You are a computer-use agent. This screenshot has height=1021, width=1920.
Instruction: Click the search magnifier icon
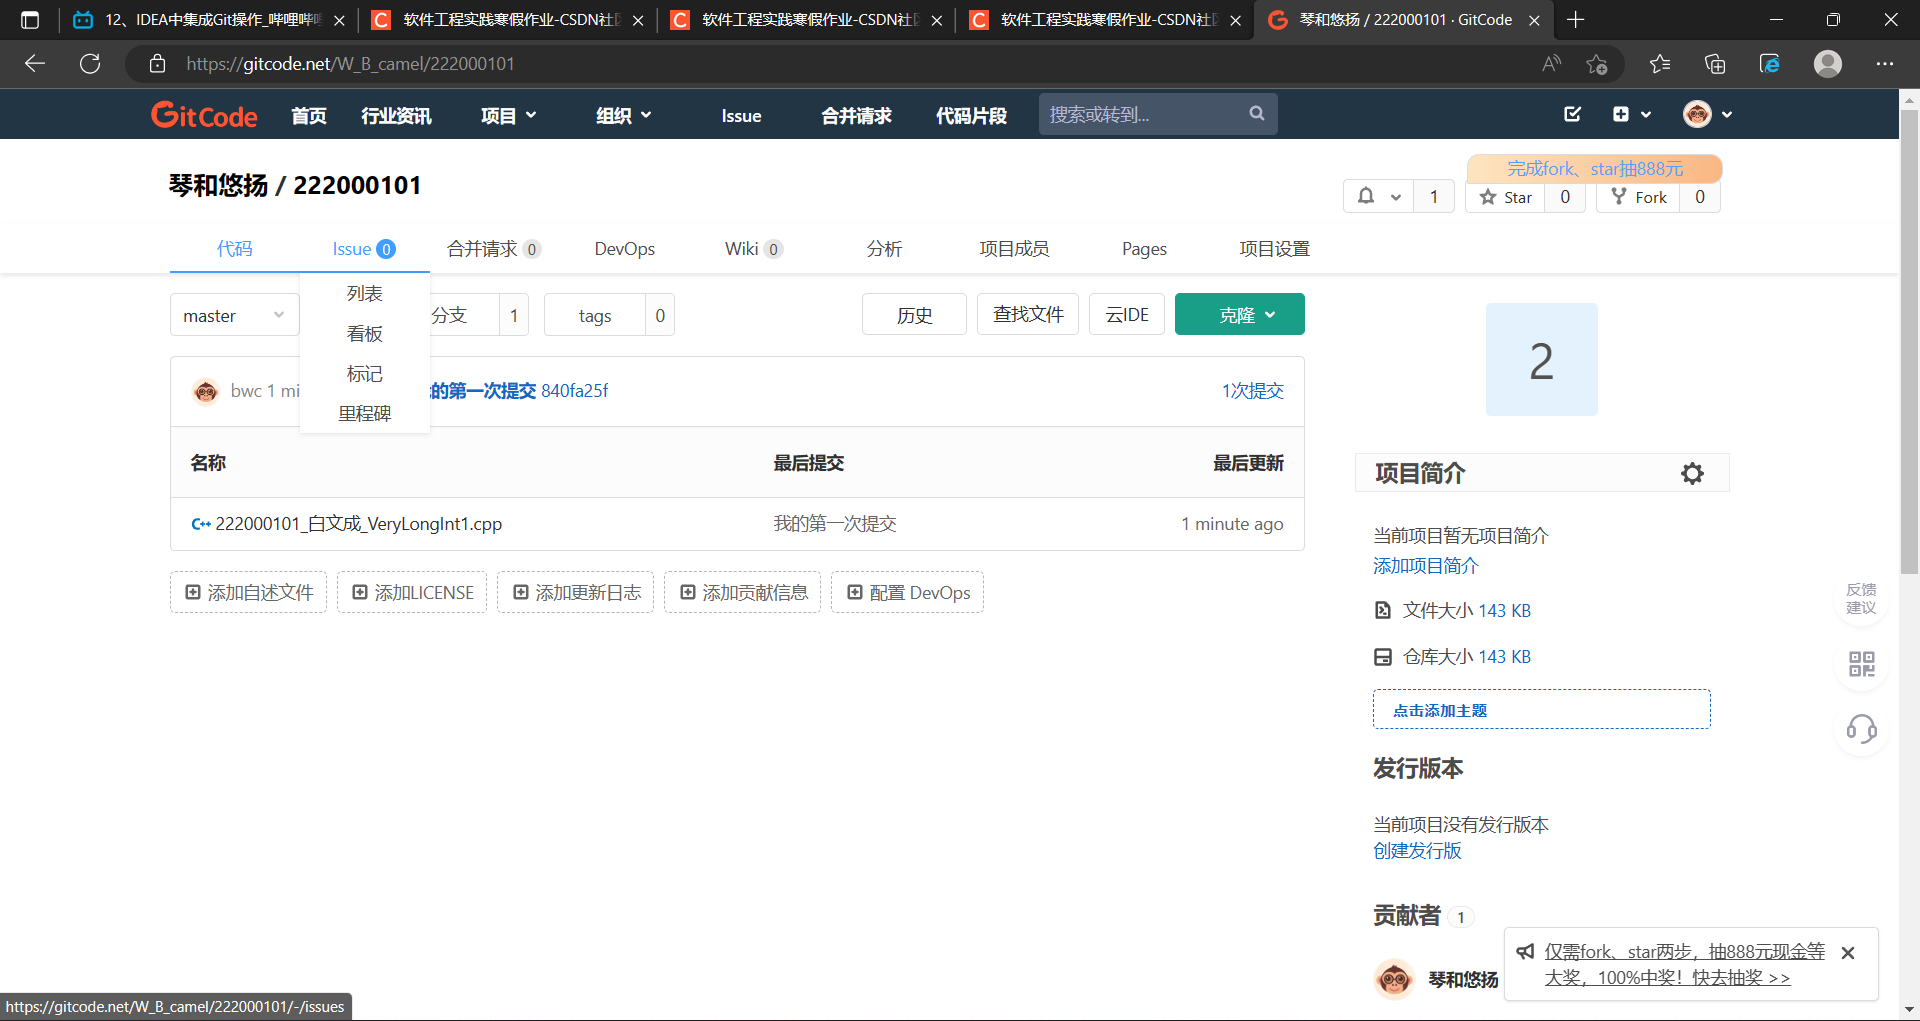pyautogui.click(x=1257, y=114)
